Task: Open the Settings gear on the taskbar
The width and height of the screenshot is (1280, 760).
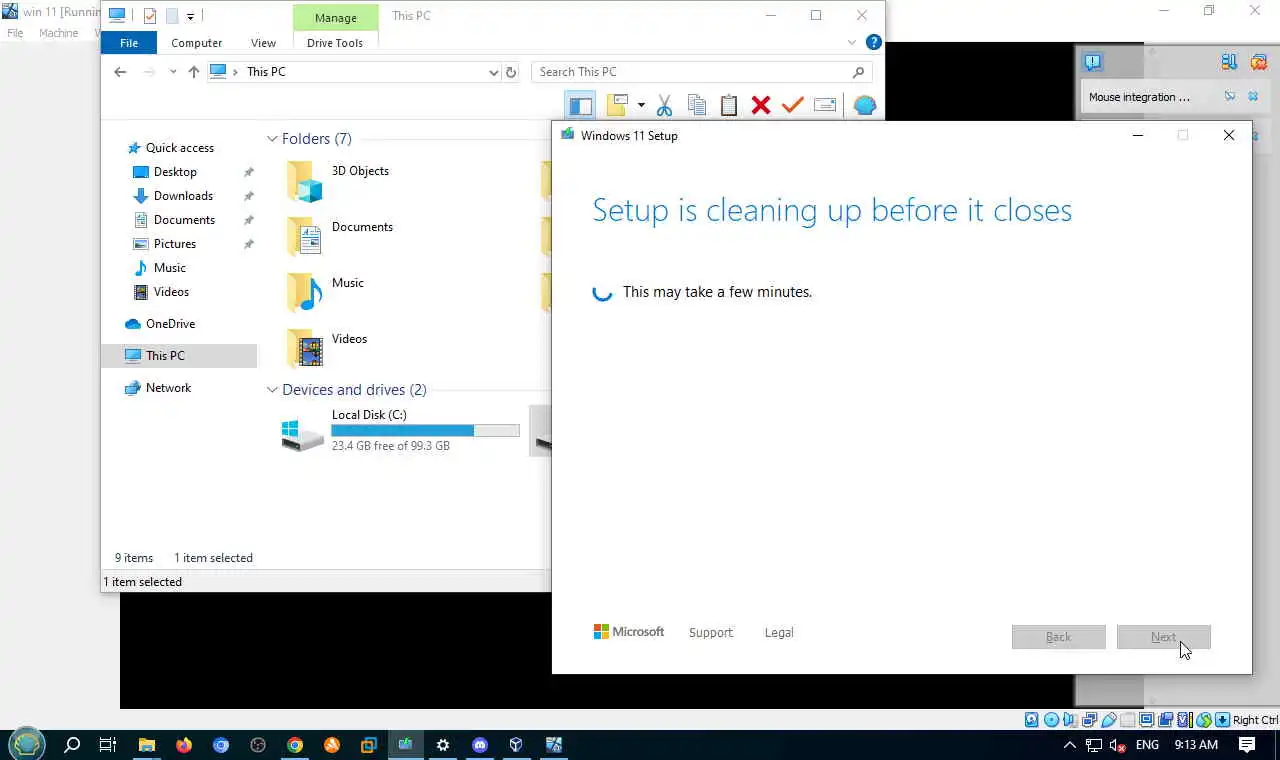Action: pyautogui.click(x=443, y=745)
